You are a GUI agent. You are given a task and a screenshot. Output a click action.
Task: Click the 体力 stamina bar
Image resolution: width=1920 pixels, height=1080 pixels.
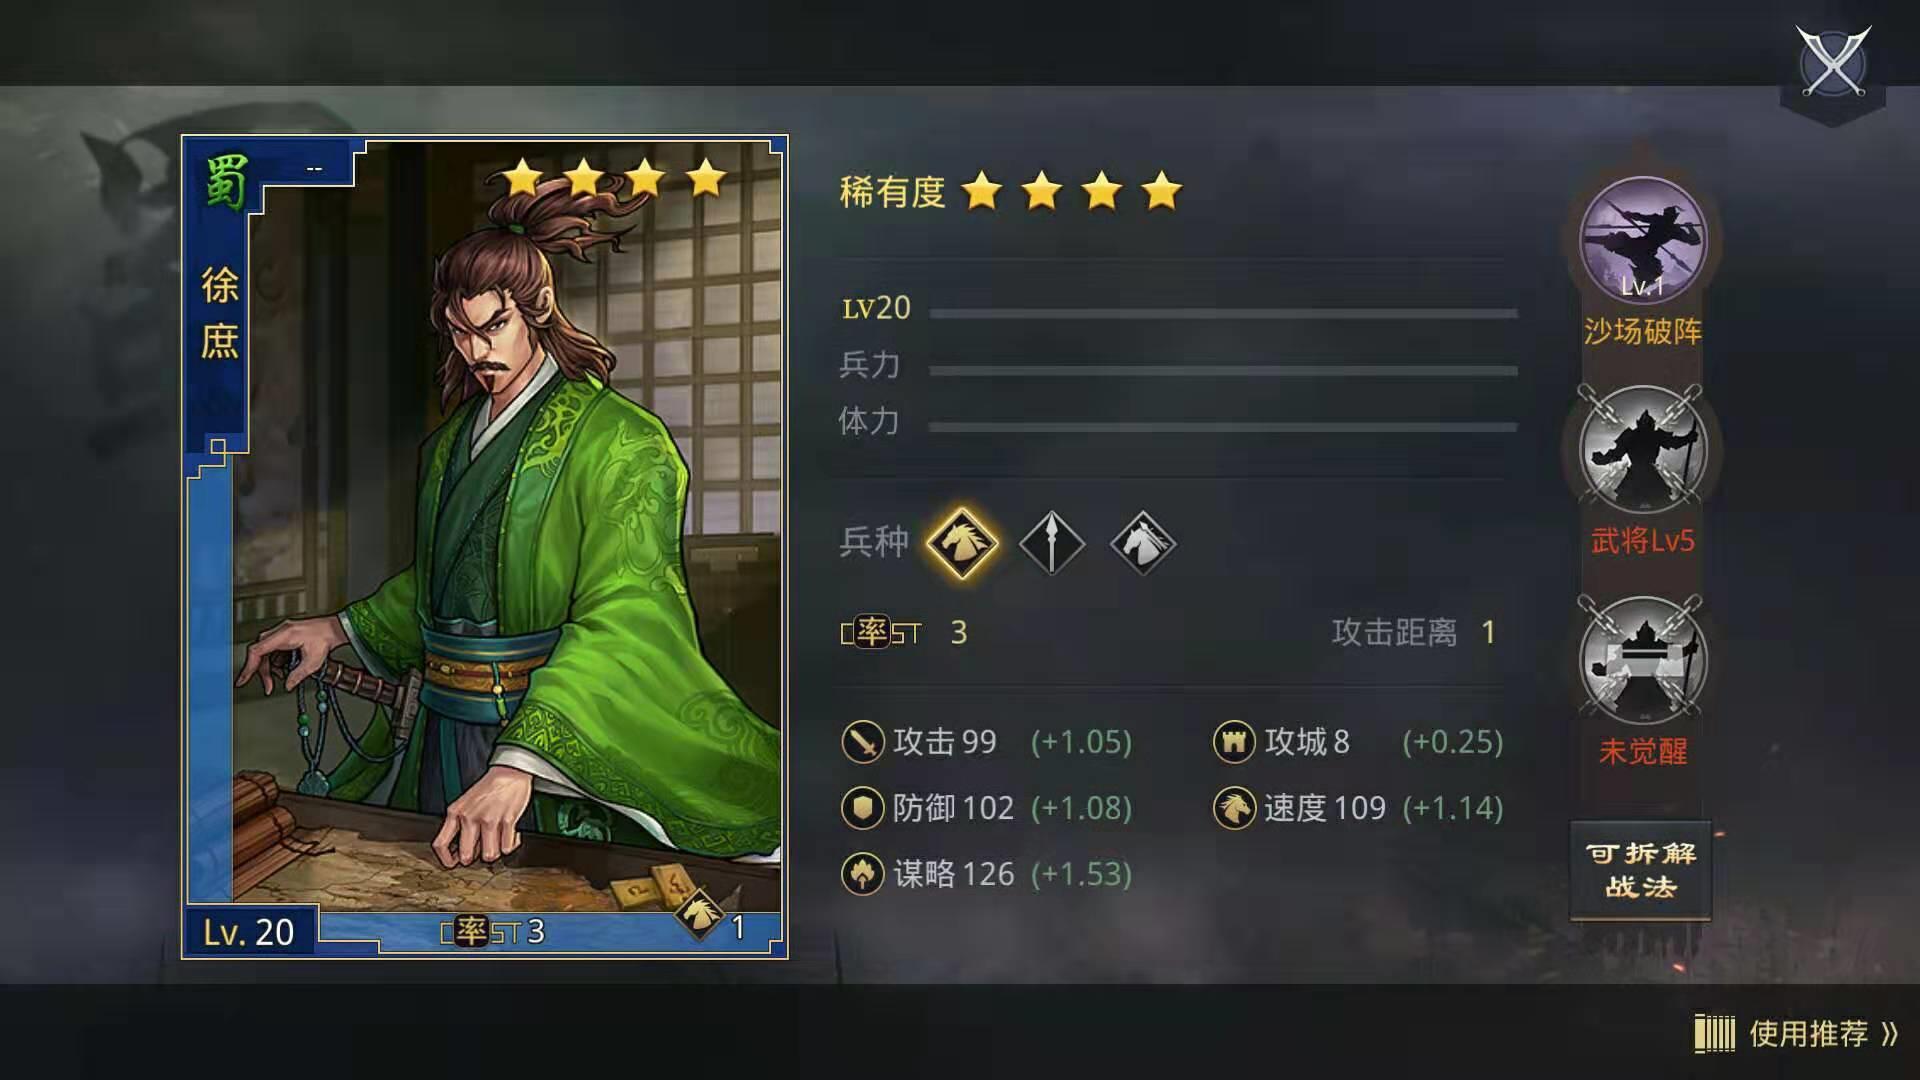pos(1223,427)
